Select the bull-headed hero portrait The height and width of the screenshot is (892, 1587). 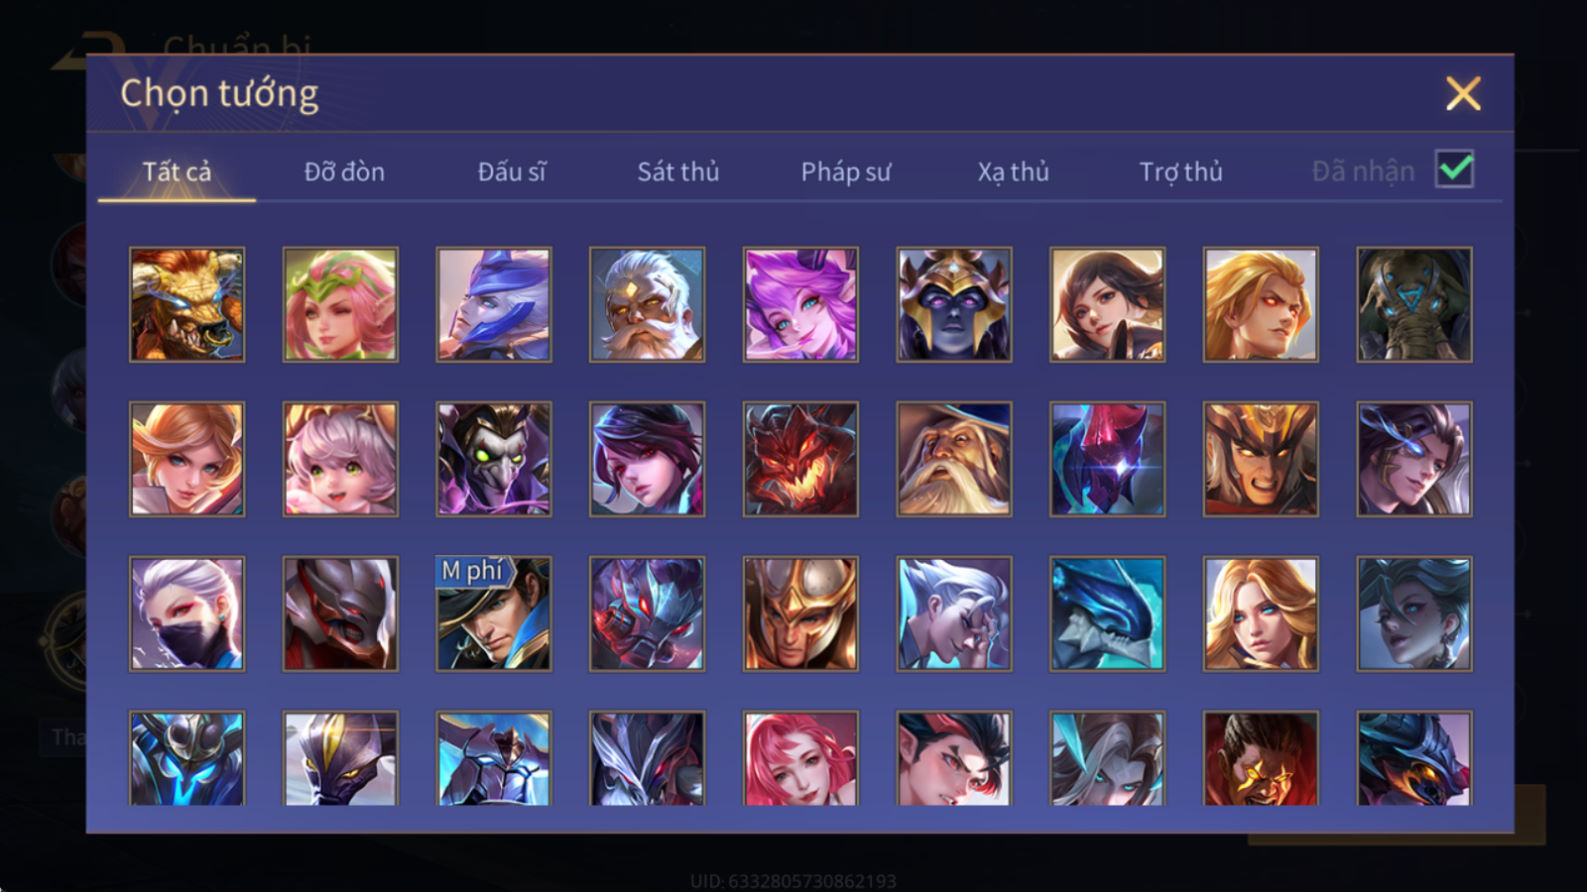click(x=187, y=304)
